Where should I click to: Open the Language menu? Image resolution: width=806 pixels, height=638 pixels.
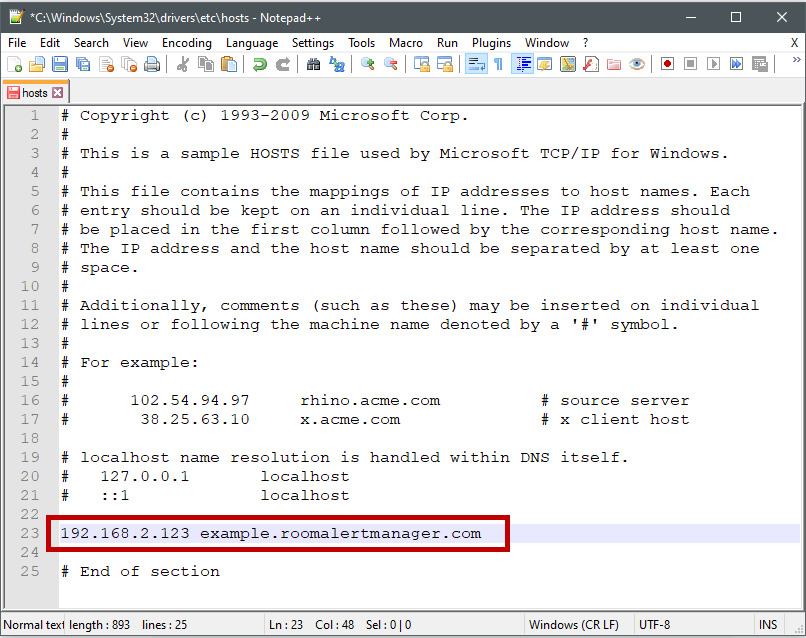pos(252,43)
